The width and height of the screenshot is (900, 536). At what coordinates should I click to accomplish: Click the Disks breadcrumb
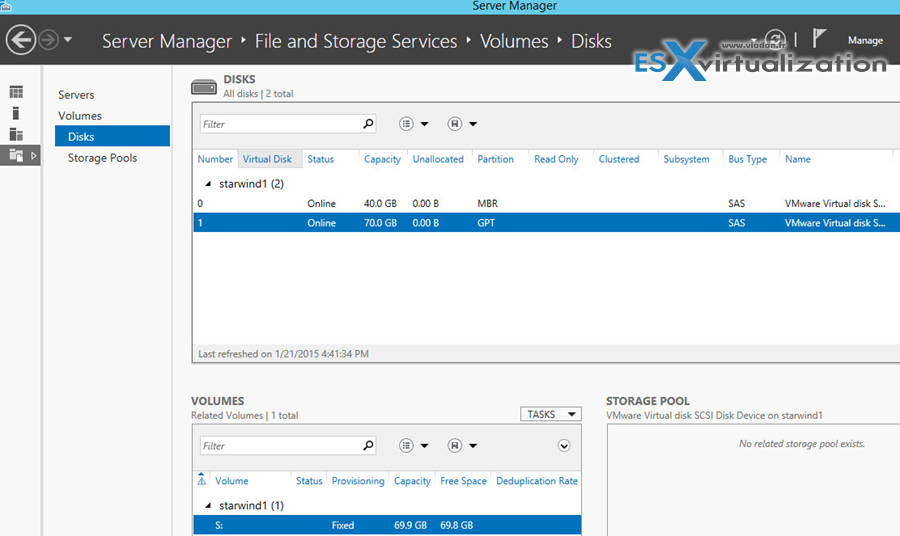591,41
